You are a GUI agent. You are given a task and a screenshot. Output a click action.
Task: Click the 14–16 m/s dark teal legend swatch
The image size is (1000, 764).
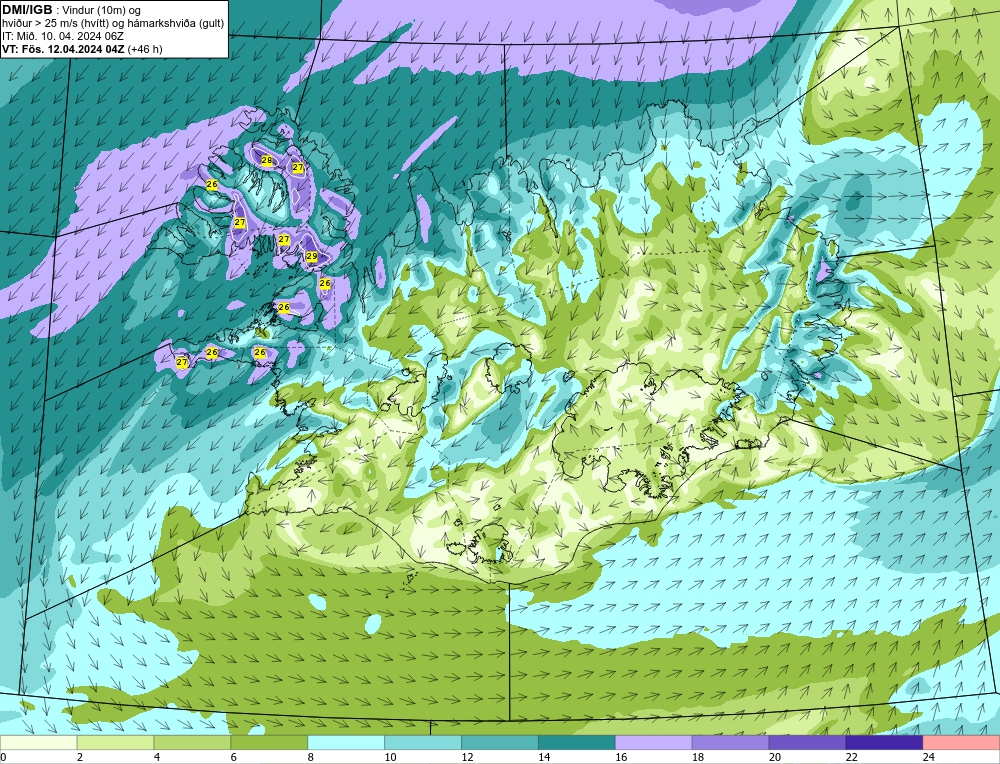(577, 743)
